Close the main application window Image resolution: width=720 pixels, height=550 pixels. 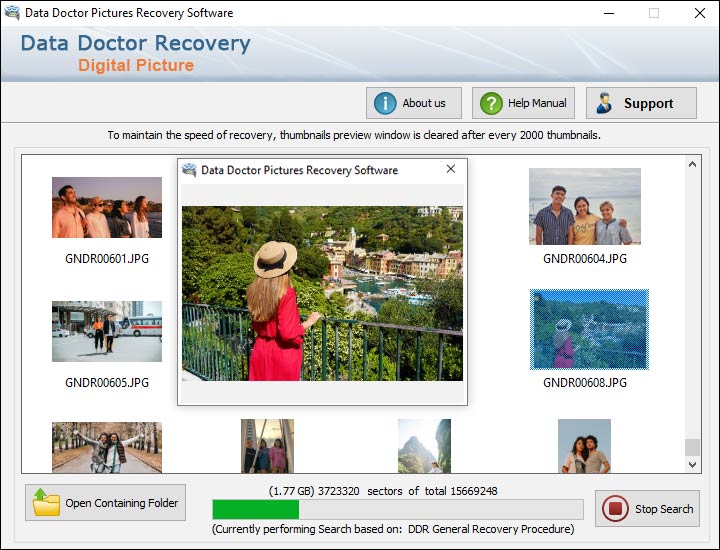click(700, 13)
